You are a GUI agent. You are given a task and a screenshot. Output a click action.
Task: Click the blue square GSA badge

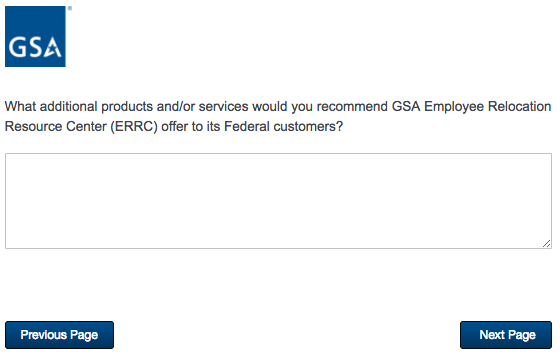pos(35,36)
